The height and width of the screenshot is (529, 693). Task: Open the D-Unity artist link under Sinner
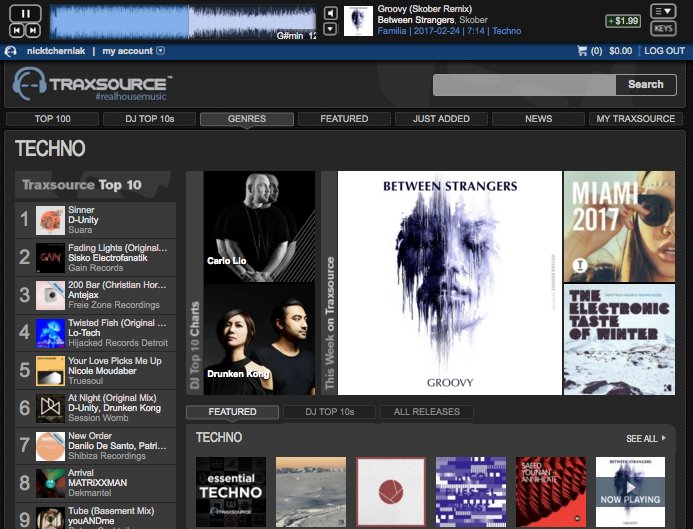(83, 220)
